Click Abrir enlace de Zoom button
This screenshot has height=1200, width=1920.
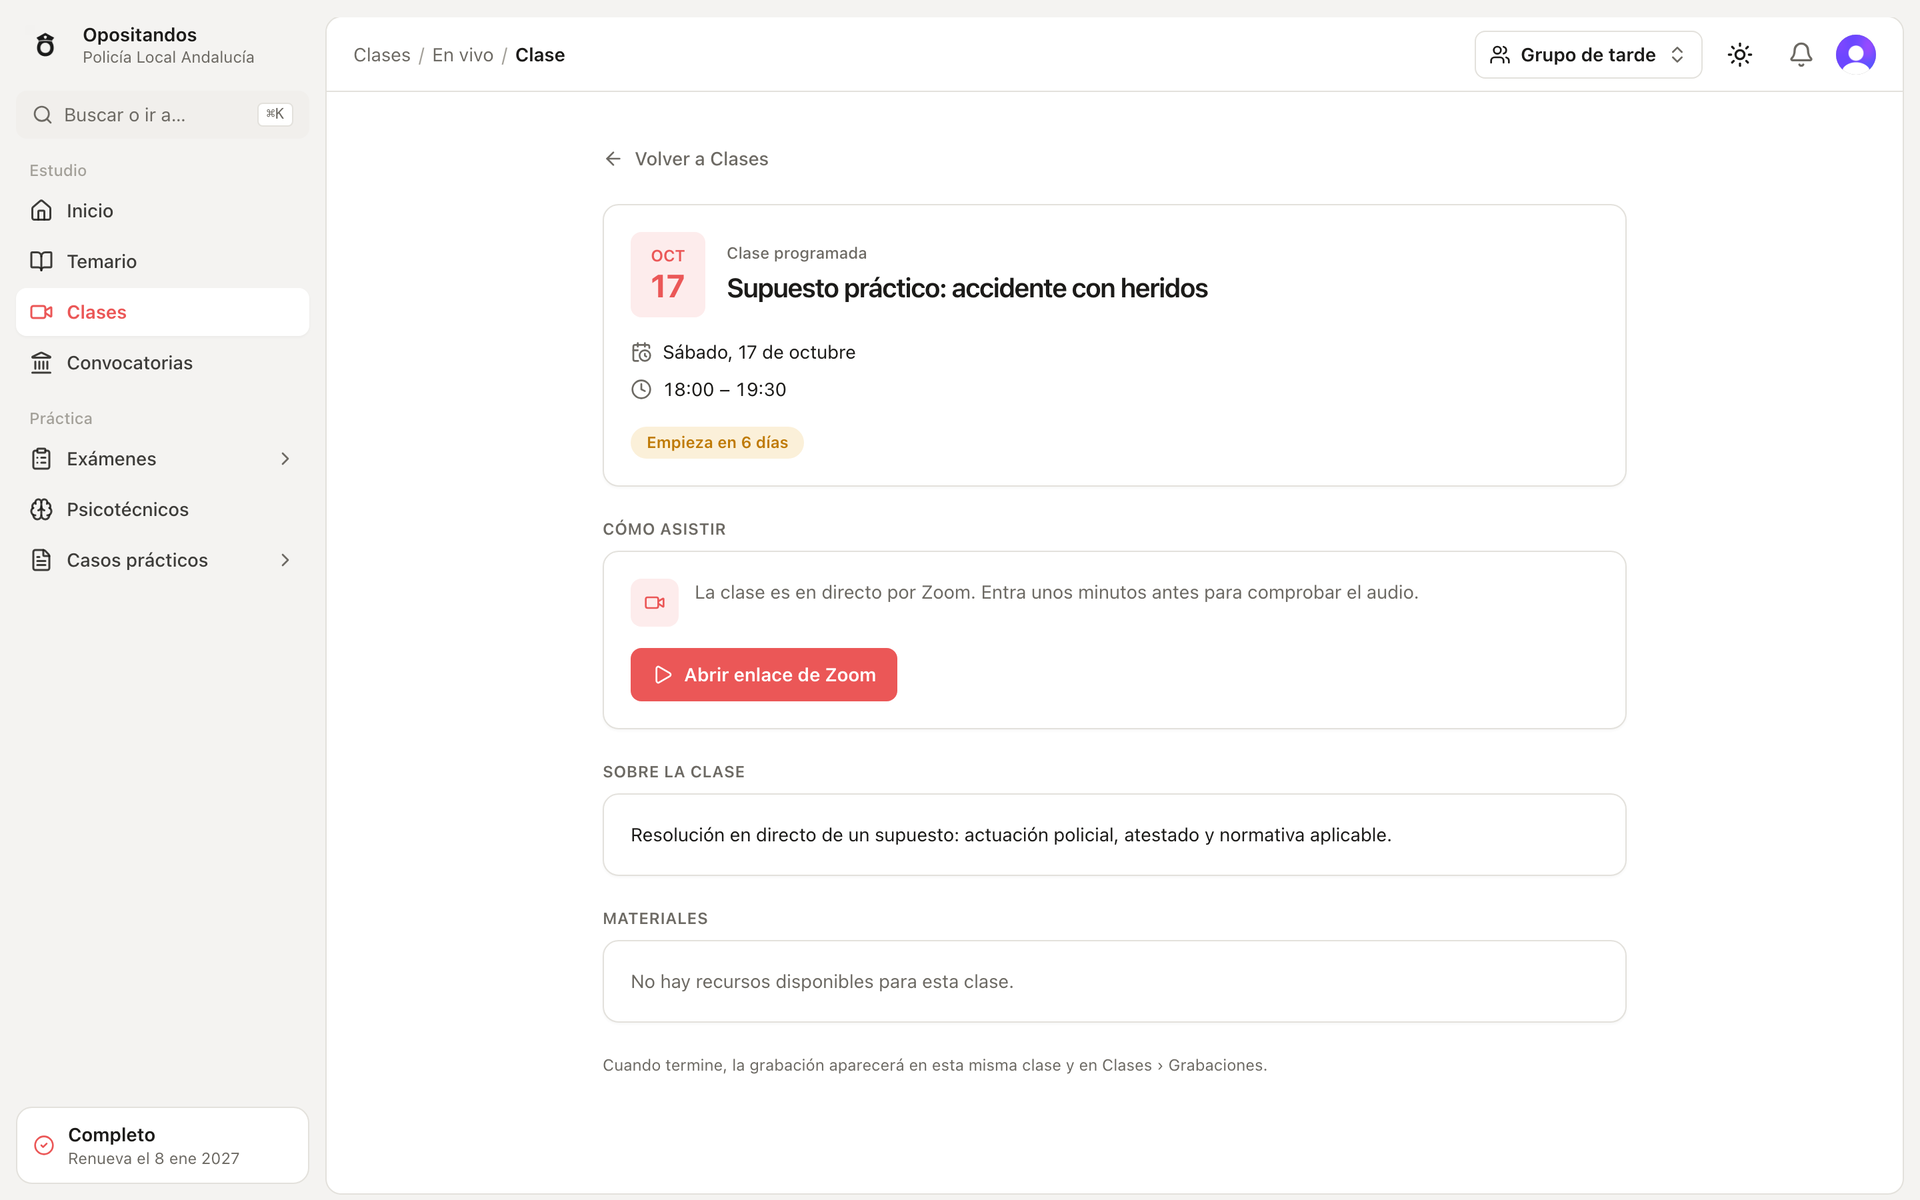pos(764,675)
